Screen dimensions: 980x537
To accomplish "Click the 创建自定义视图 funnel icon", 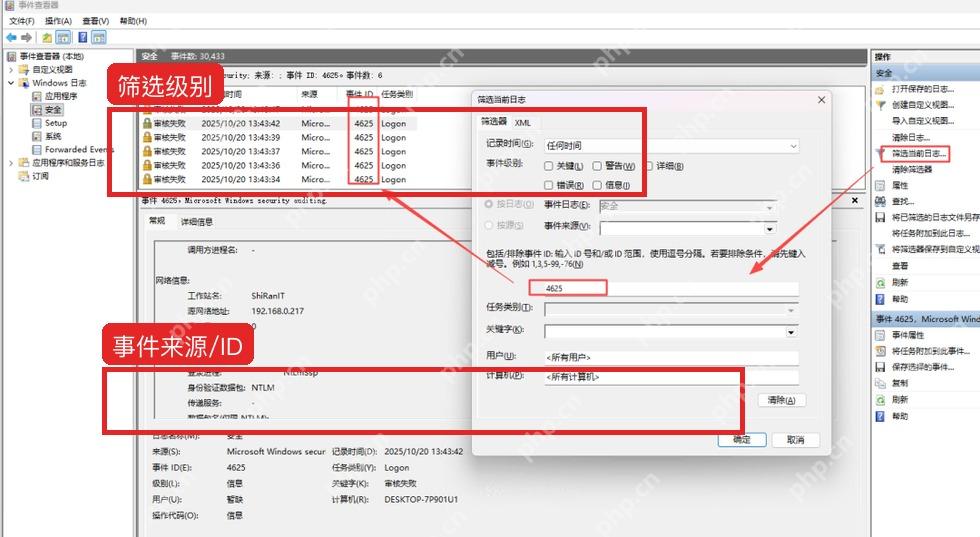I will click(x=880, y=105).
